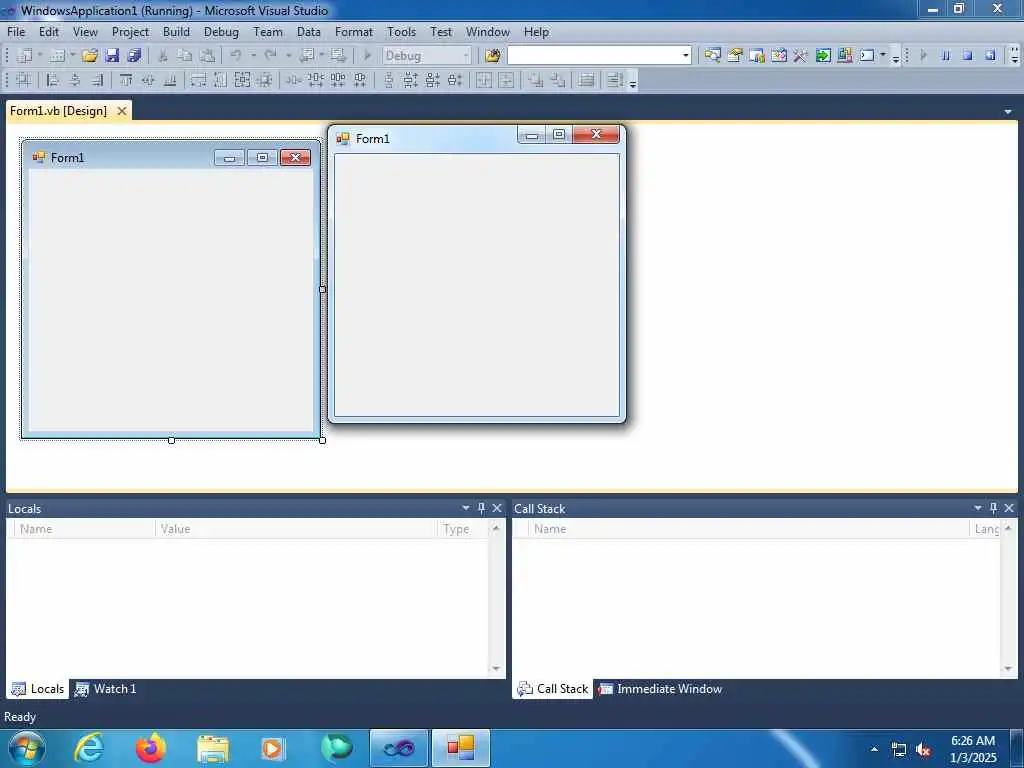Click the Stop Debugging icon
Image resolution: width=1024 pixels, height=768 pixels.
(967, 56)
